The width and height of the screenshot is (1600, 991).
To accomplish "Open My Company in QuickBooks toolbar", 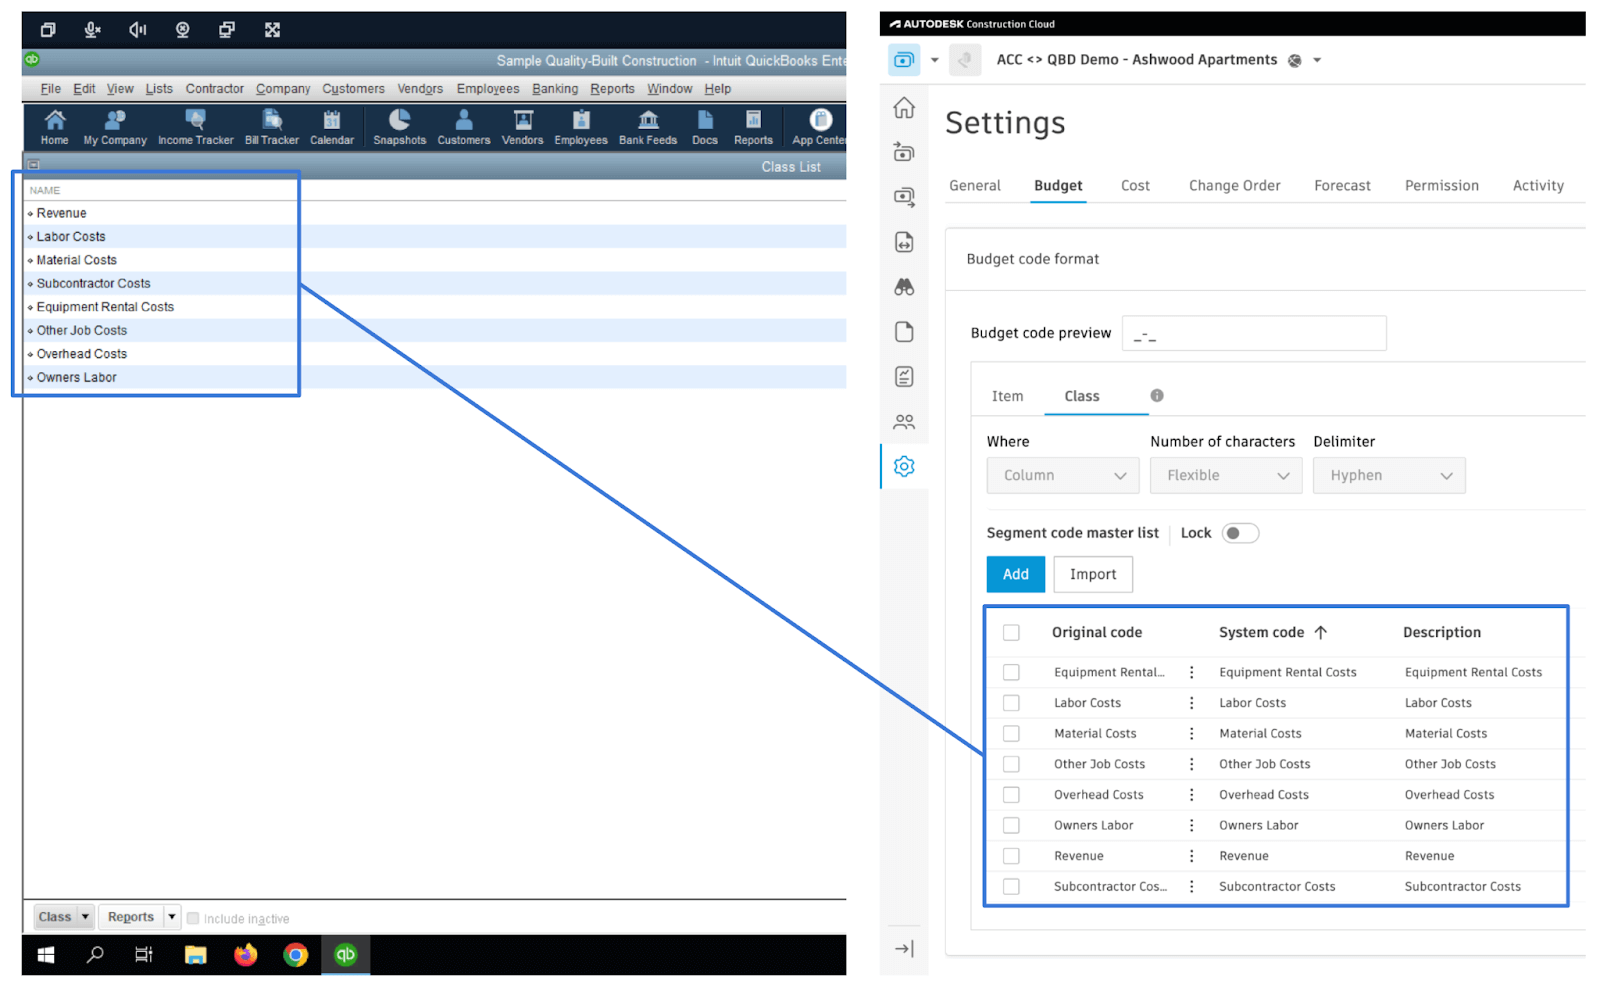I will pyautogui.click(x=115, y=127).
